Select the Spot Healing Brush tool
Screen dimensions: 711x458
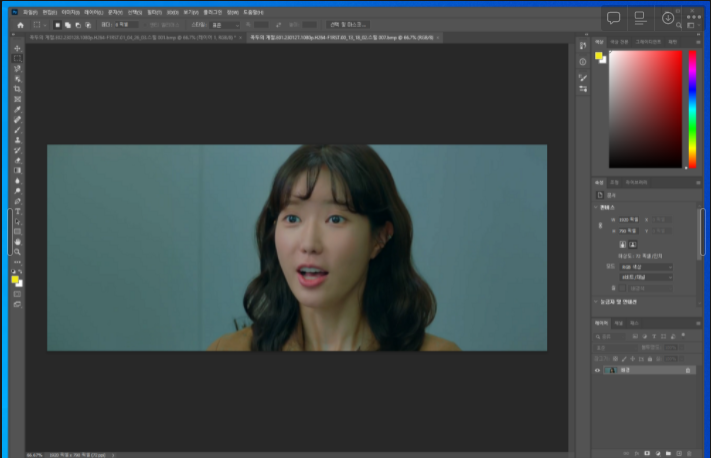(17, 120)
